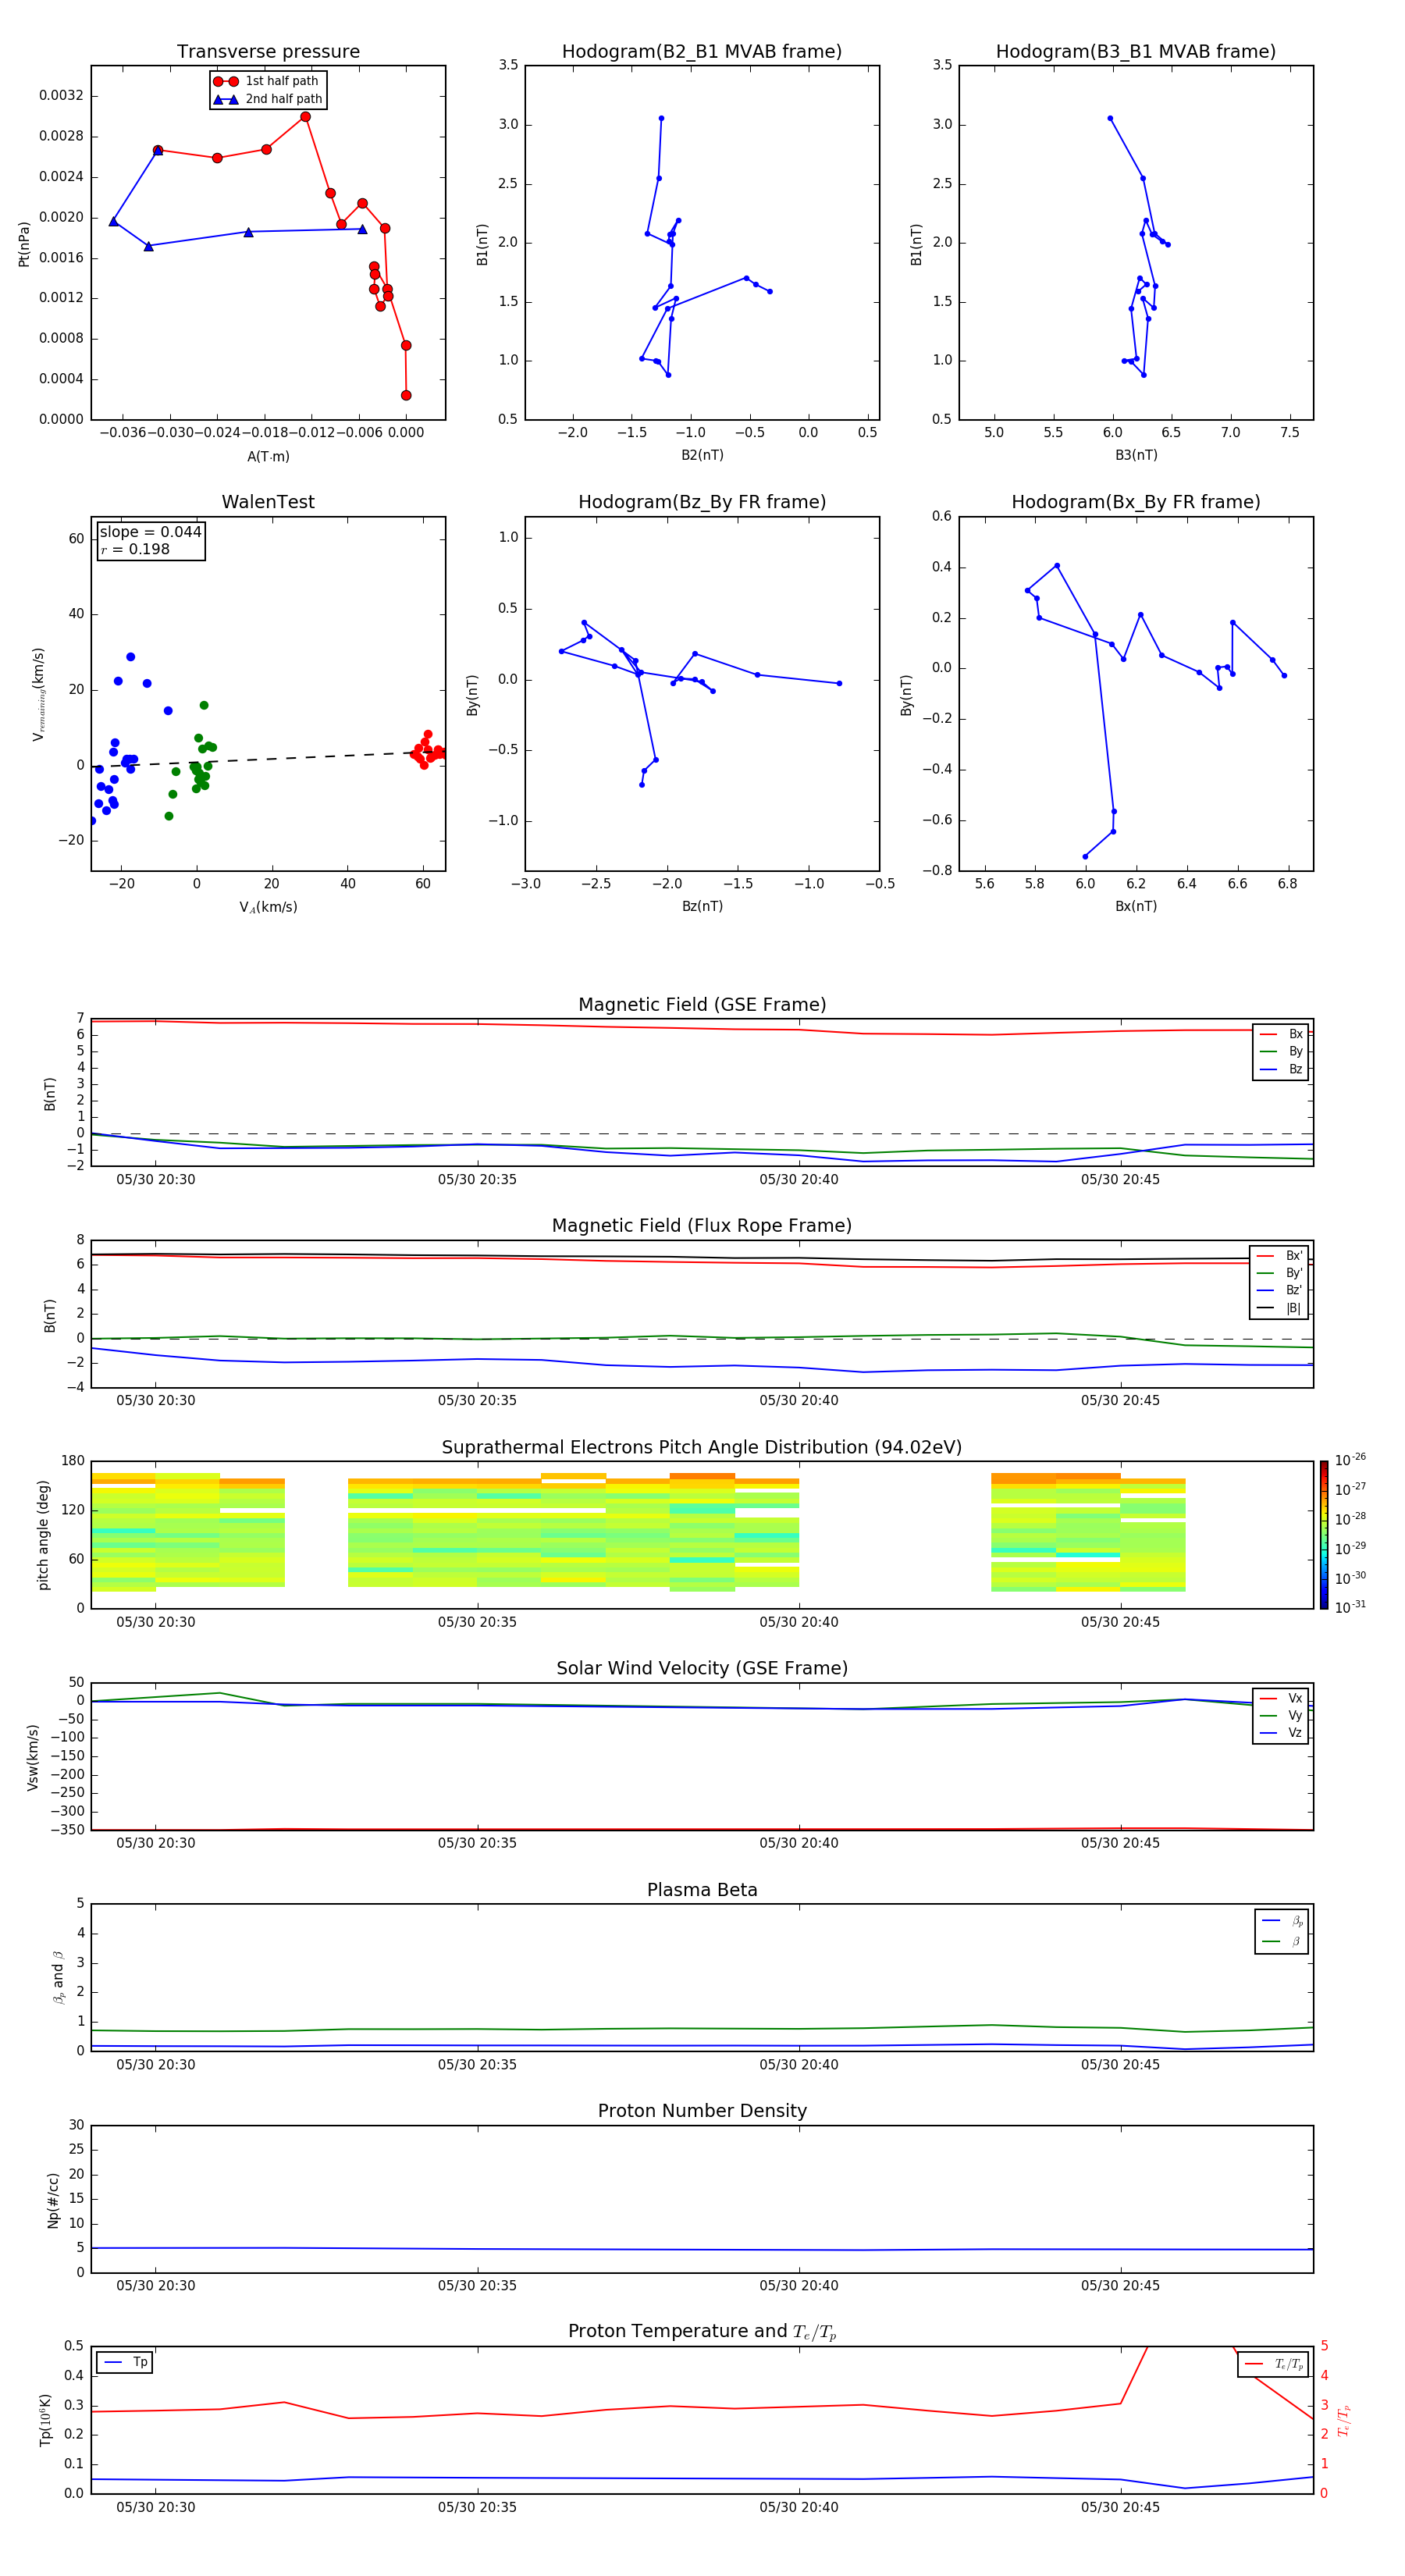The image size is (1405, 2576).
Task: Select the '1st half path' legend entry
Action: tap(266, 81)
